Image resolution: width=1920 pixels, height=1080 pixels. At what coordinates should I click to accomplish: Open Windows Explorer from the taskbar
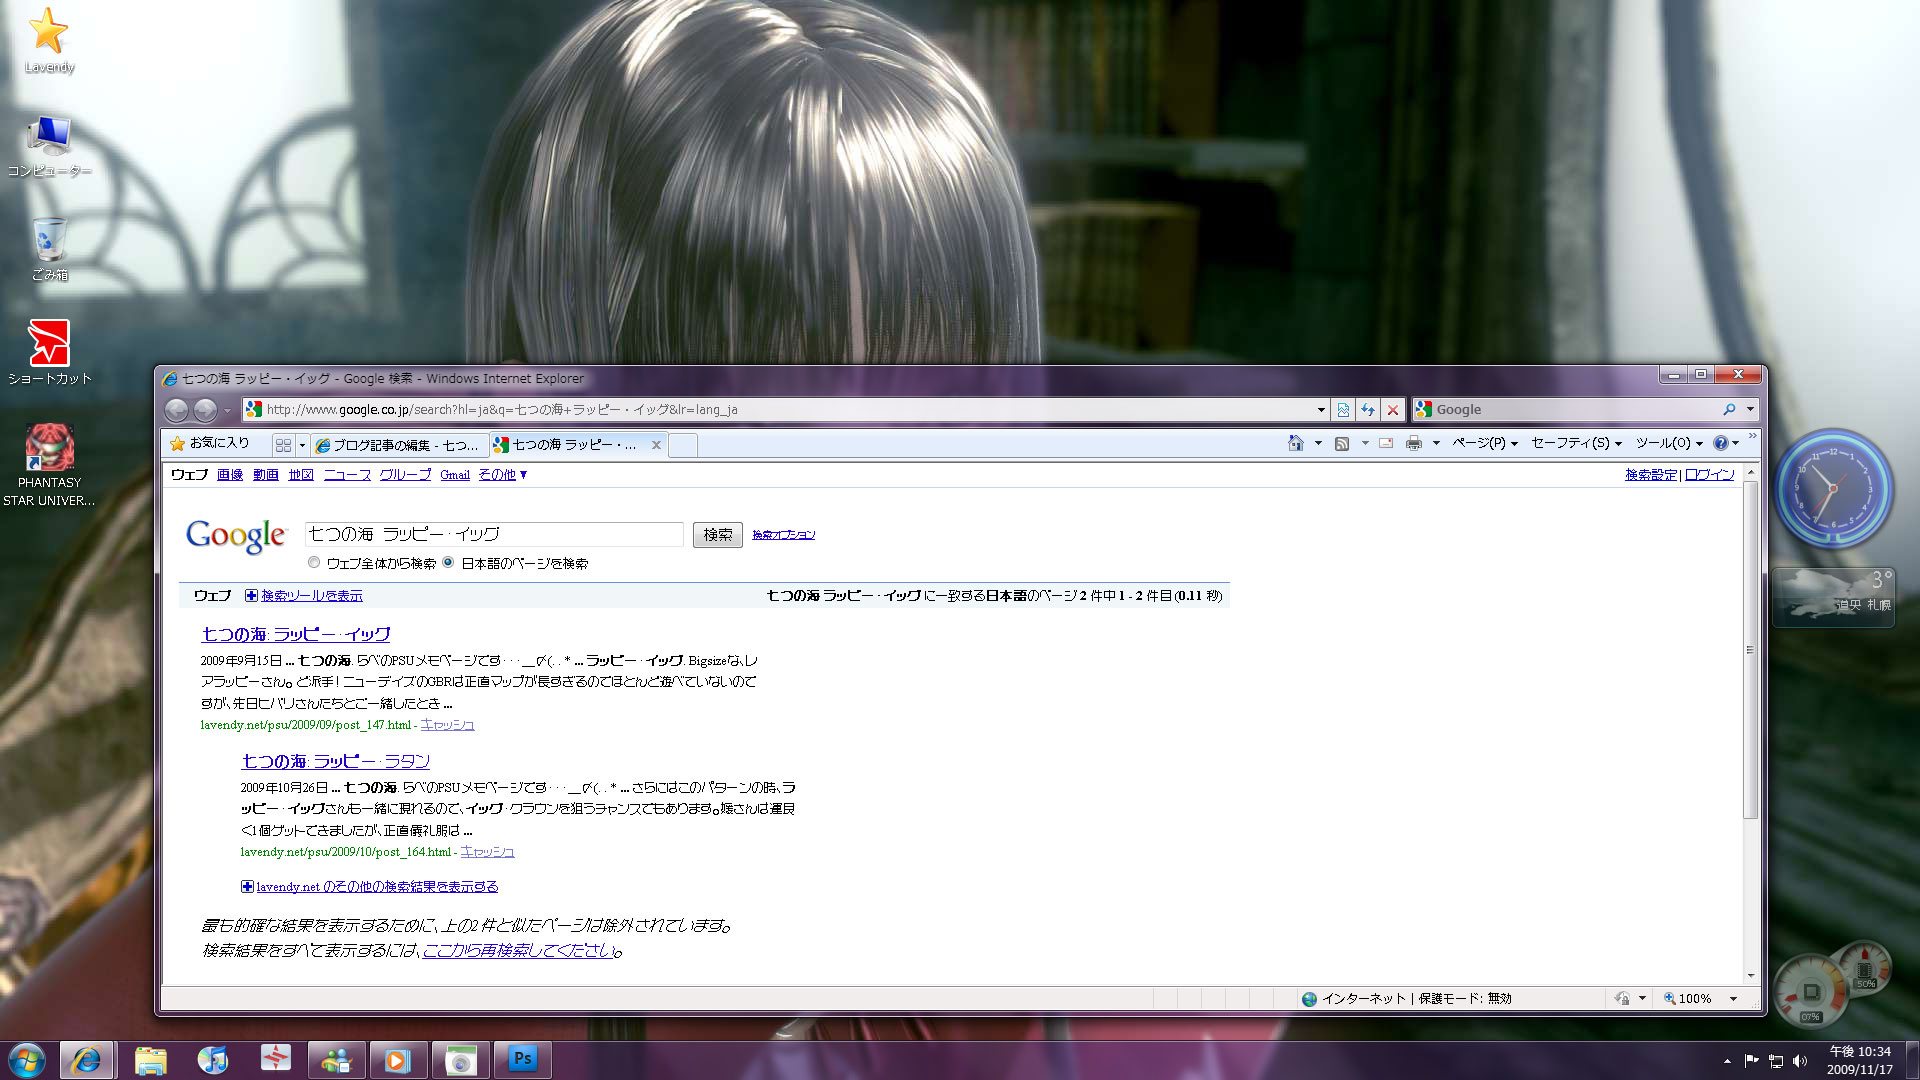pyautogui.click(x=150, y=1060)
